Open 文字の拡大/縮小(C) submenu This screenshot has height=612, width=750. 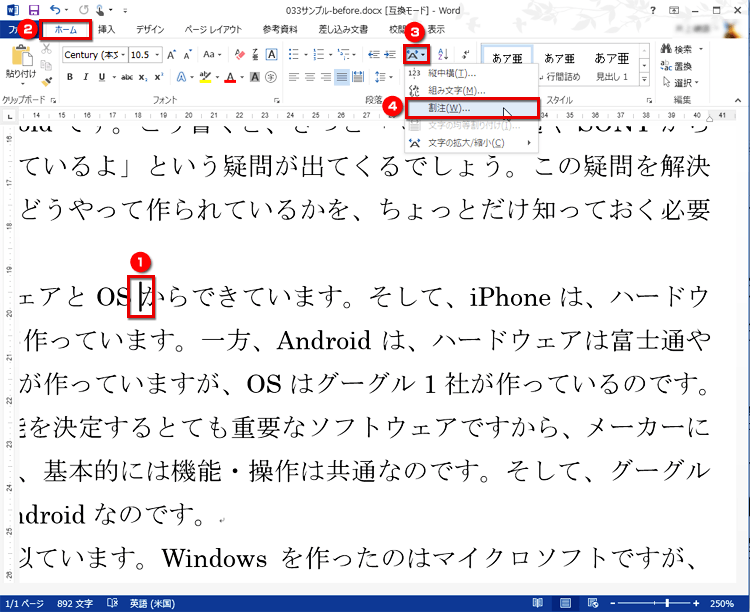(472, 143)
